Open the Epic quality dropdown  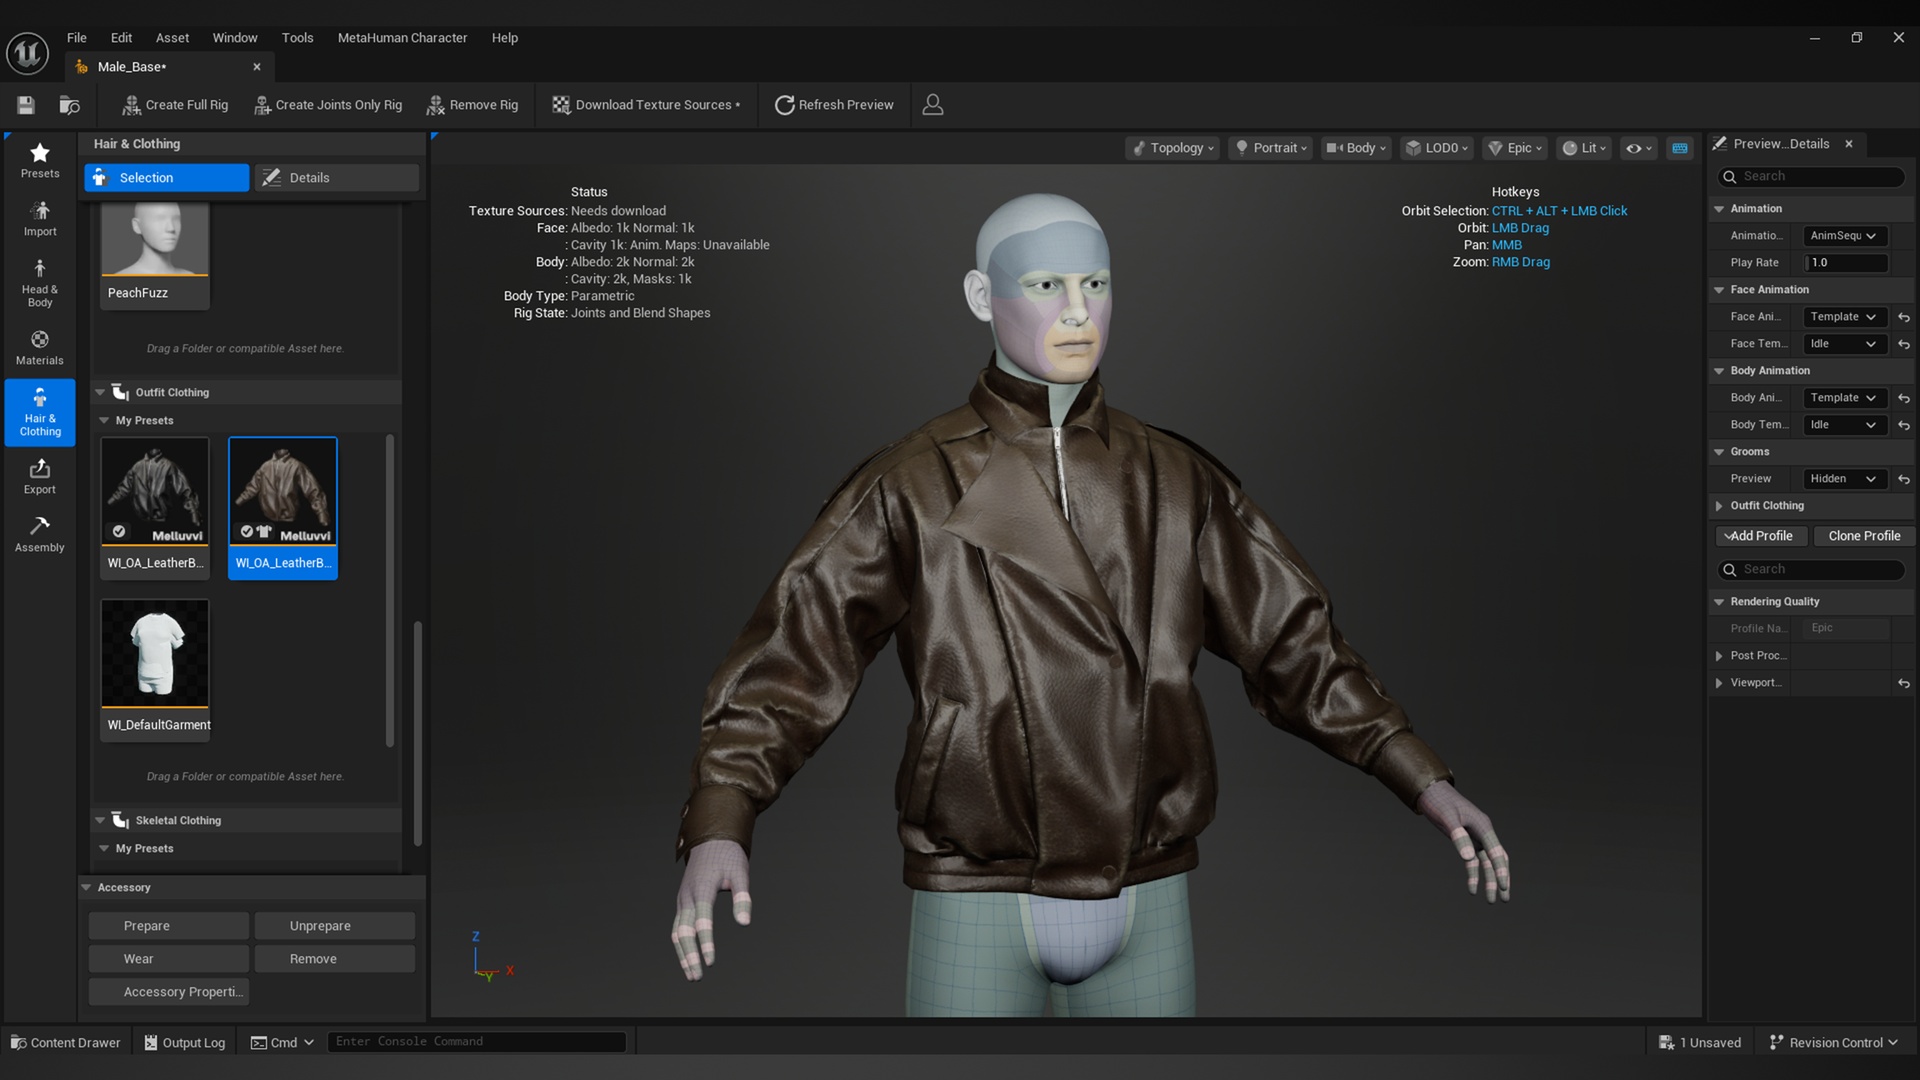1515,148
